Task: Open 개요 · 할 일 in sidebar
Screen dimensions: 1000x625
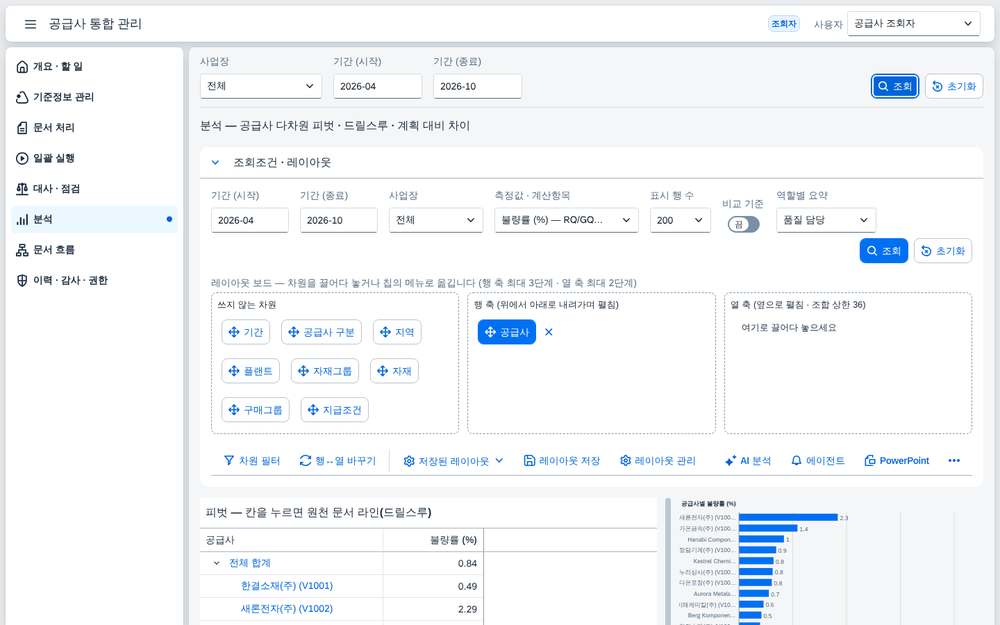Action: [94, 66]
